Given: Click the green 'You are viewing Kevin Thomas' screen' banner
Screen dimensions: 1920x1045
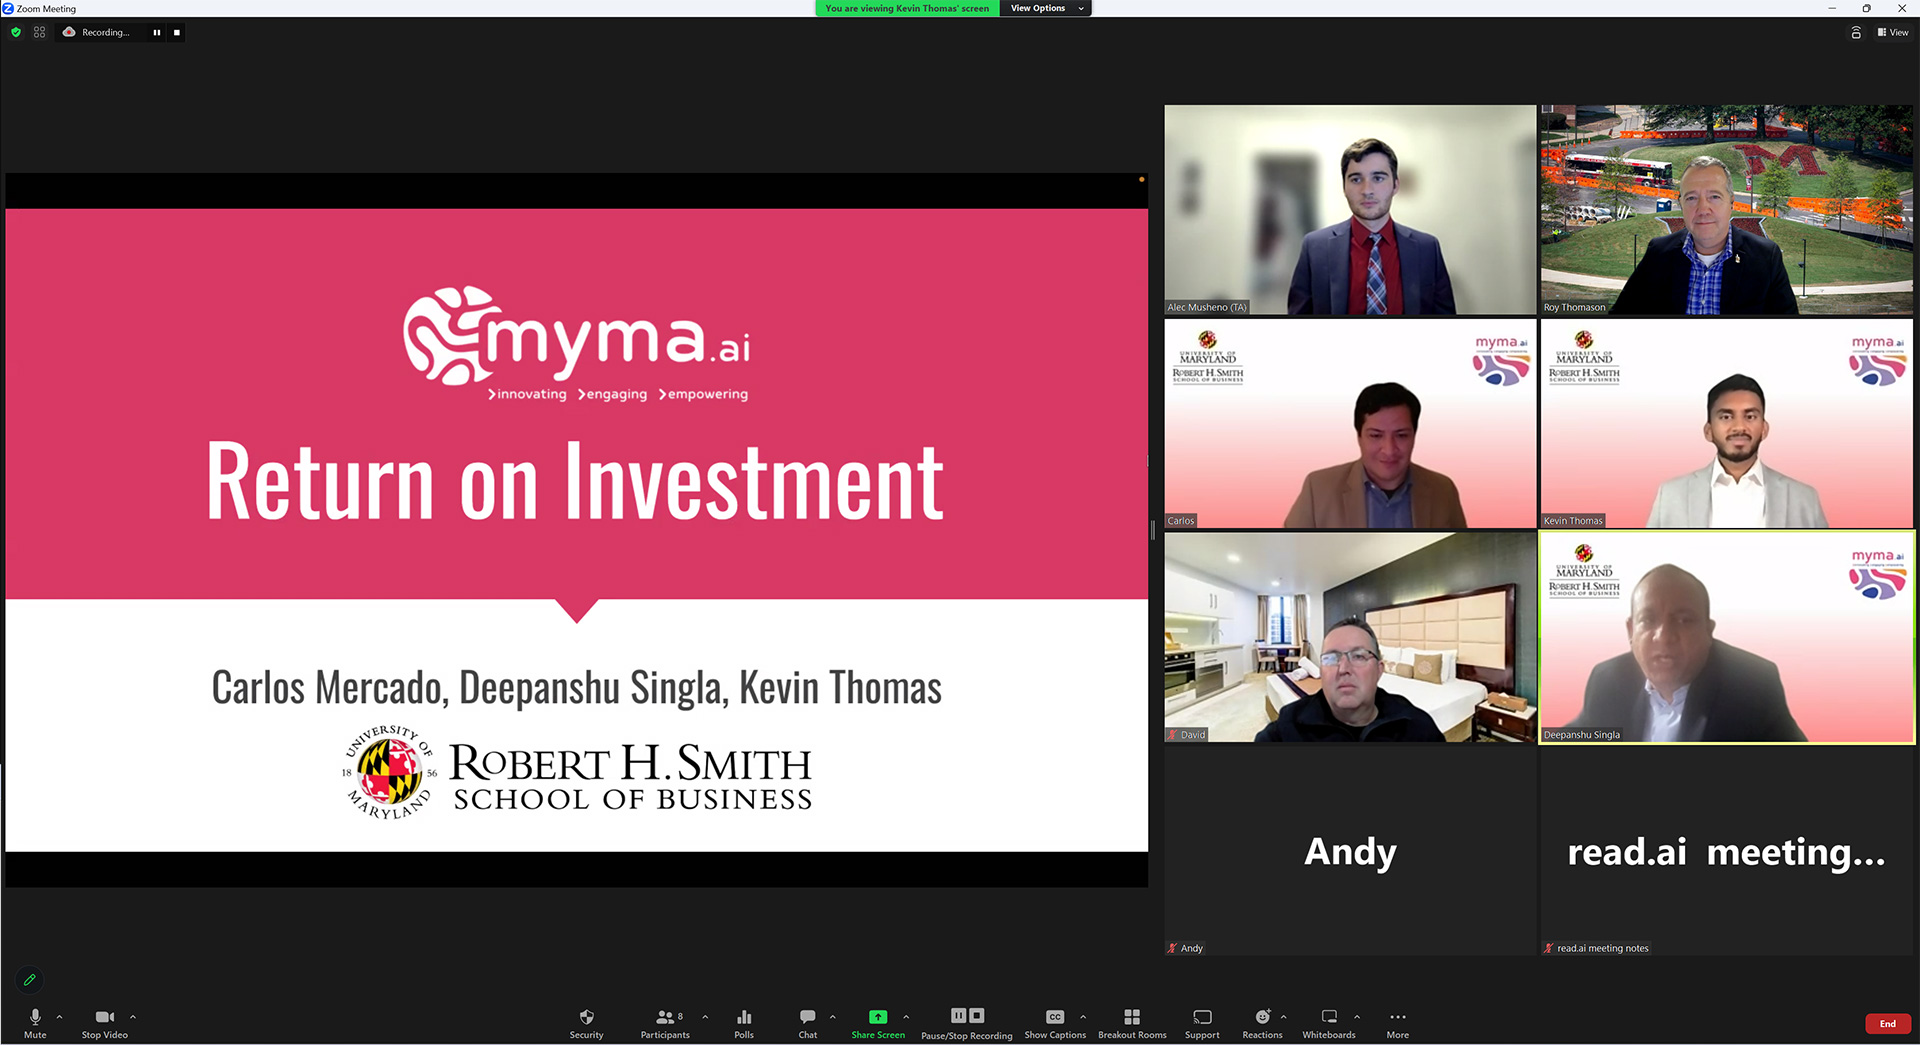Looking at the screenshot, I should click(x=907, y=8).
